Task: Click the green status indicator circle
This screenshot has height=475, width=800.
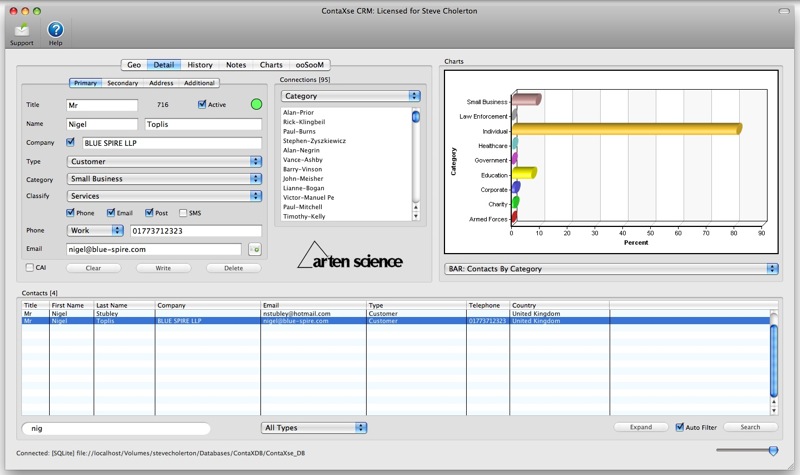Action: 256,104
